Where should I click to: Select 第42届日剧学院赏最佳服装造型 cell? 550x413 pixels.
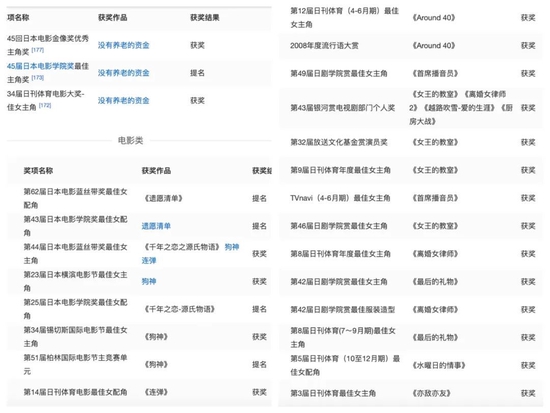point(343,309)
